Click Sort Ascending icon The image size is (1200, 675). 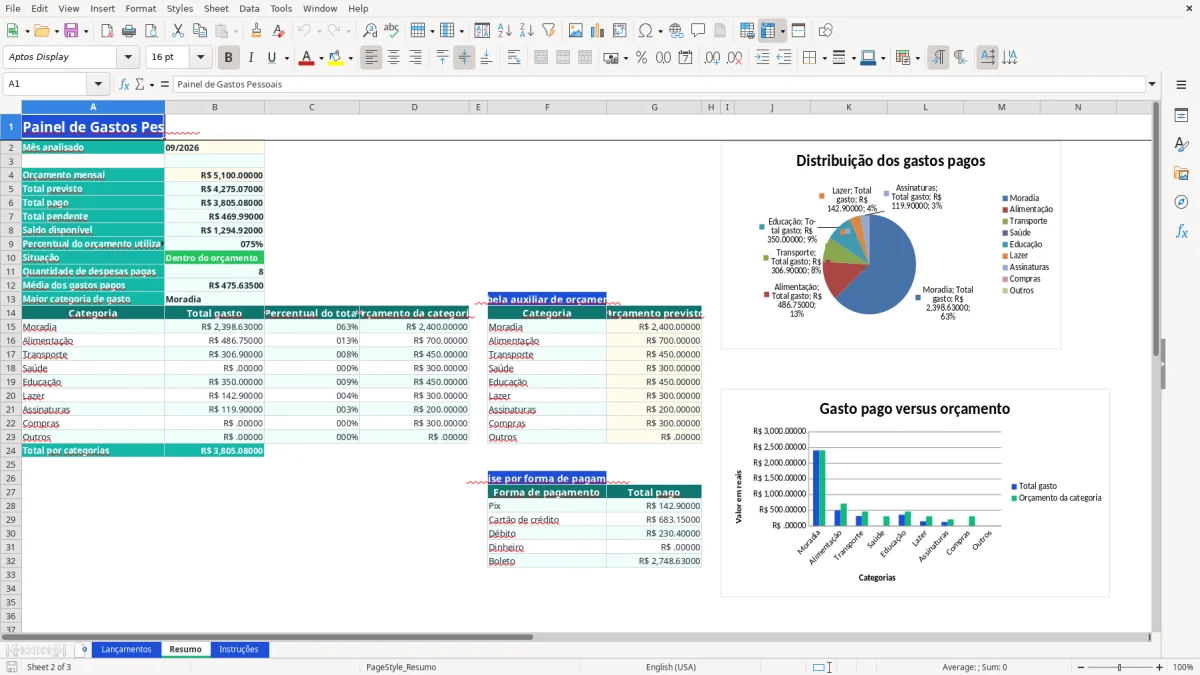pos(504,31)
